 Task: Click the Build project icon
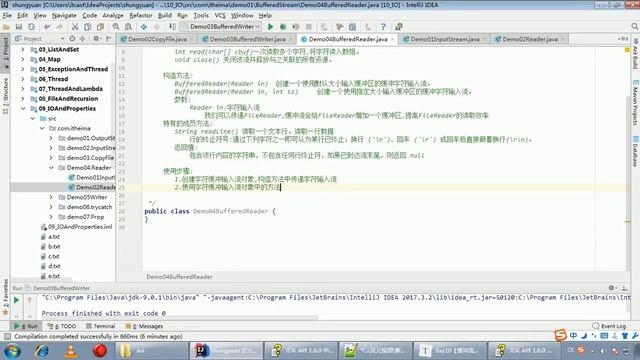[x=172, y=27]
